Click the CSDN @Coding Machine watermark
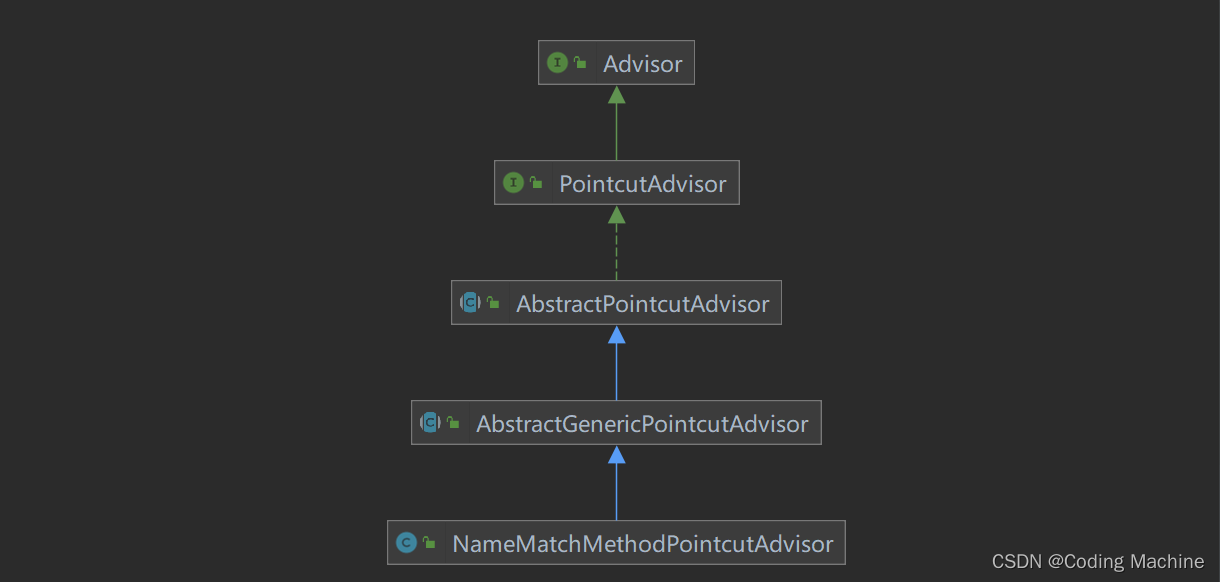The width and height of the screenshot is (1220, 582). (x=1098, y=562)
